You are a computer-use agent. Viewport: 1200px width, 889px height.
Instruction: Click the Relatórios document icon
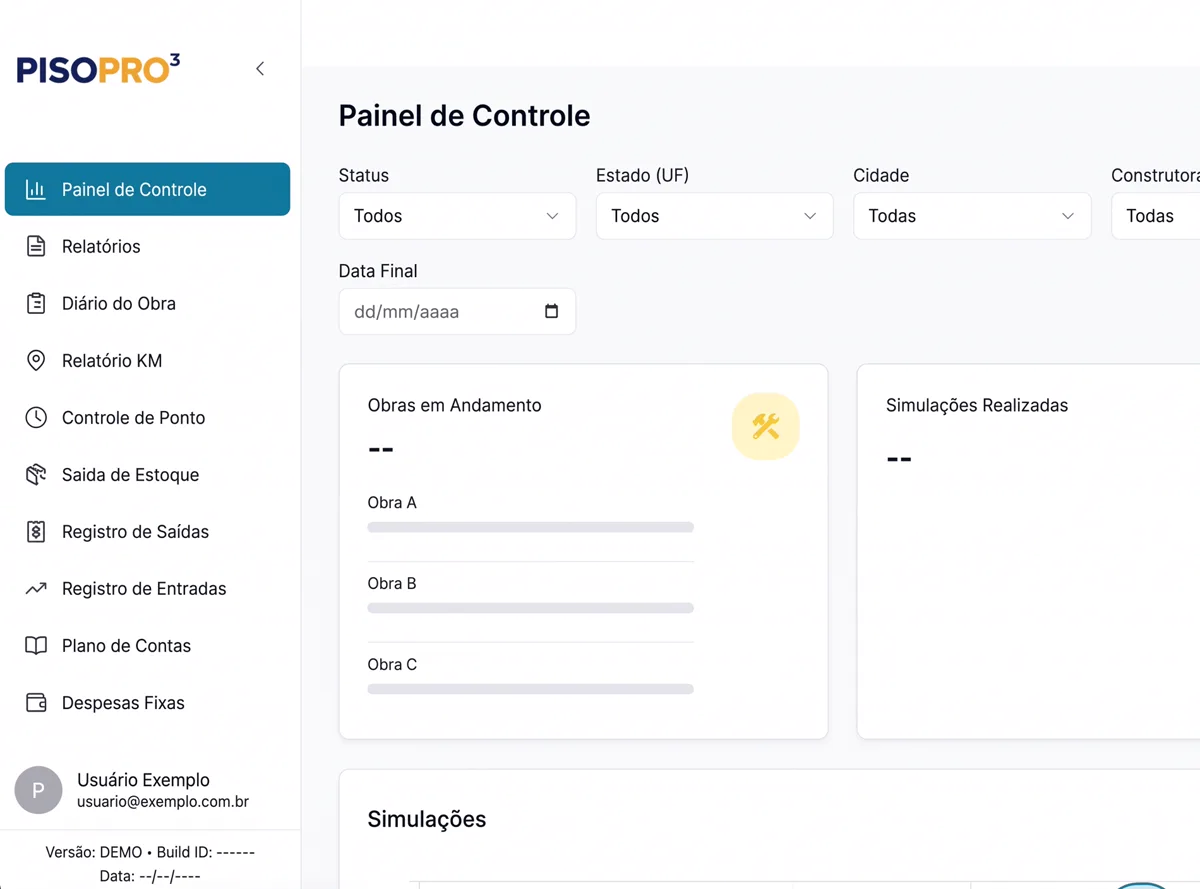(x=36, y=246)
